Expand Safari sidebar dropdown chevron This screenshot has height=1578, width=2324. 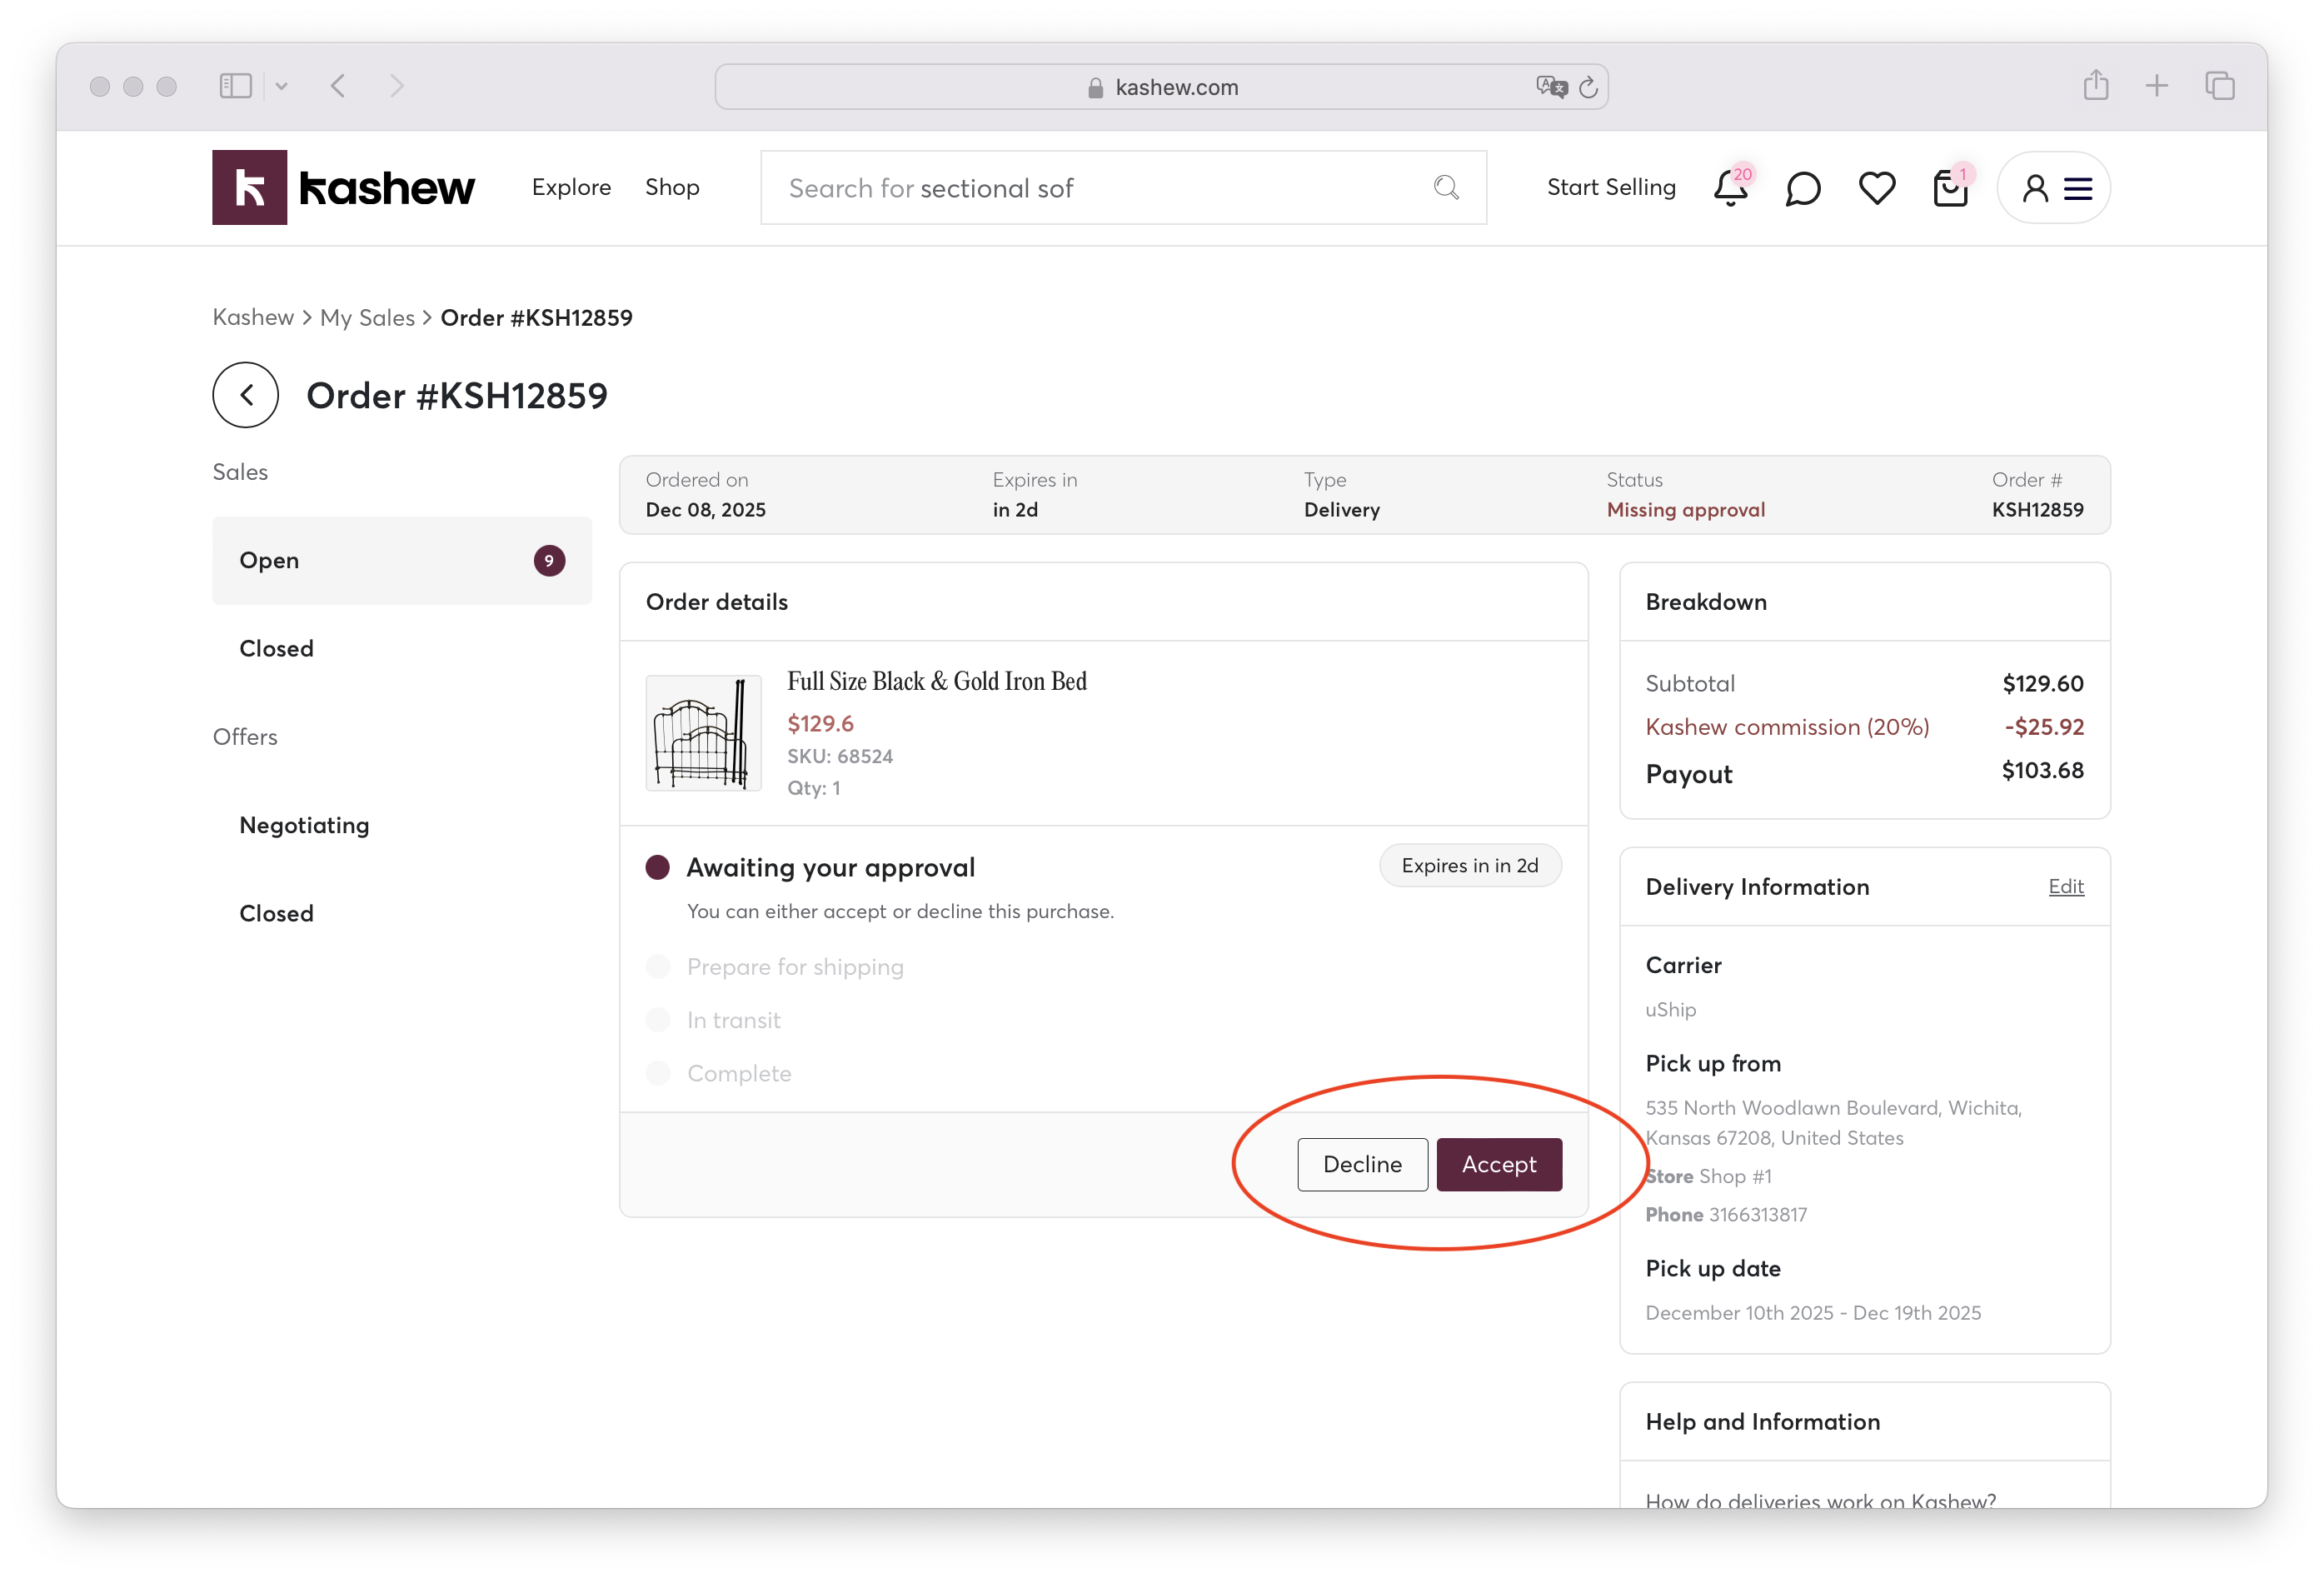tap(282, 86)
